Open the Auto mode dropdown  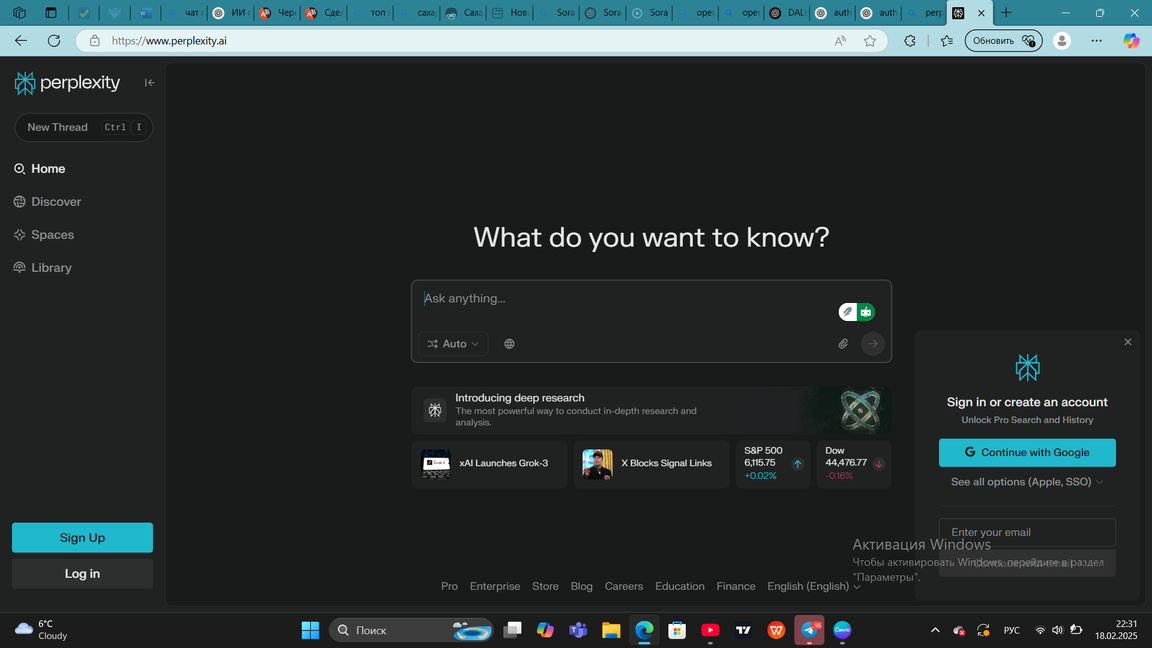453,344
